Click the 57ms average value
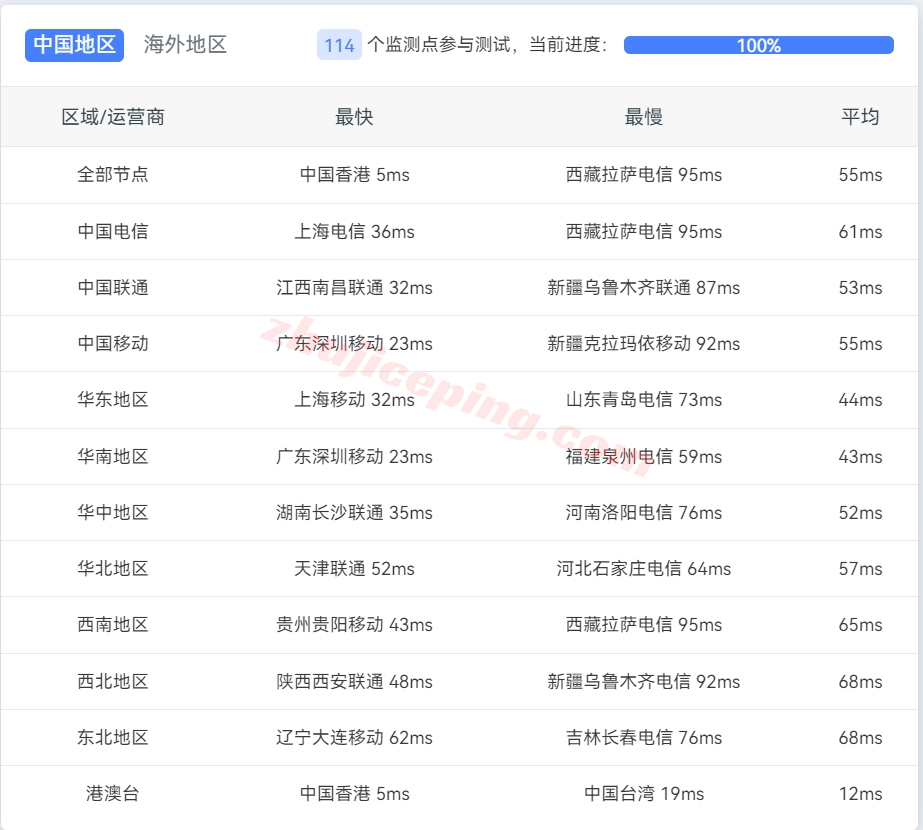 [x=860, y=569]
